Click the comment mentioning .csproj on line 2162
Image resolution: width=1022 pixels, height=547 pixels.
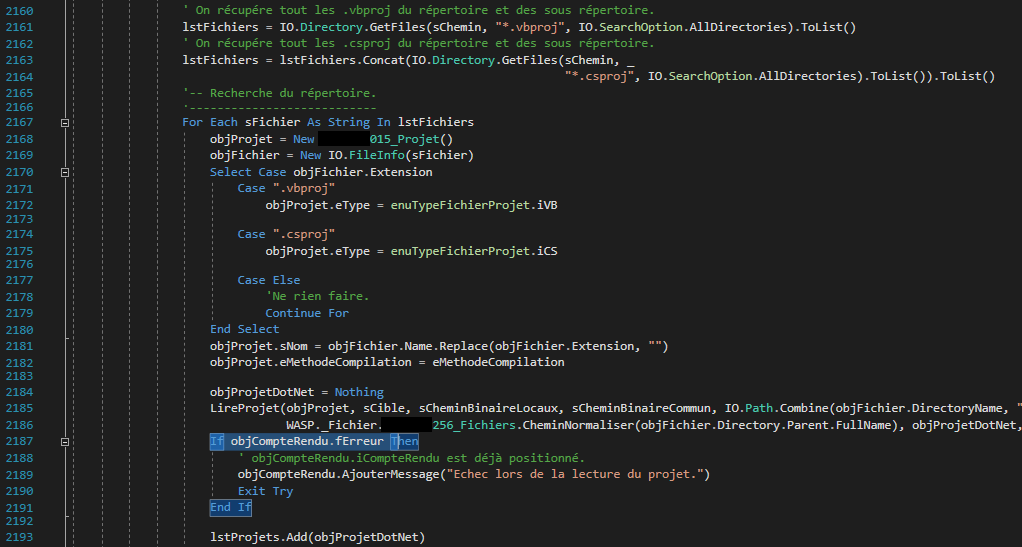[x=418, y=44]
